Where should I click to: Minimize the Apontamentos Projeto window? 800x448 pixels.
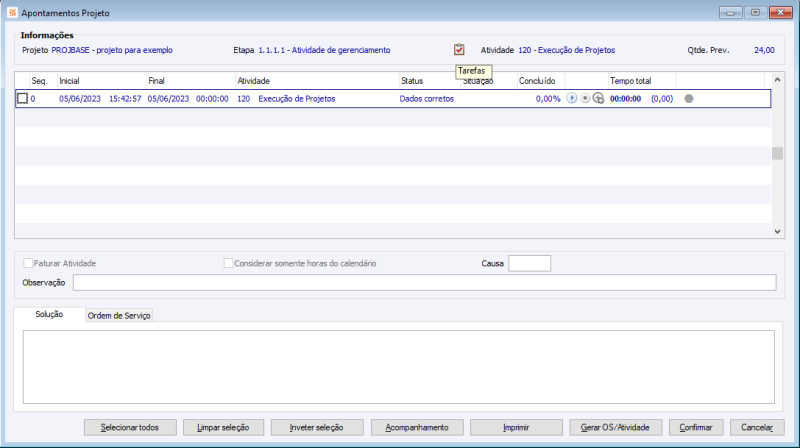tap(731, 12)
